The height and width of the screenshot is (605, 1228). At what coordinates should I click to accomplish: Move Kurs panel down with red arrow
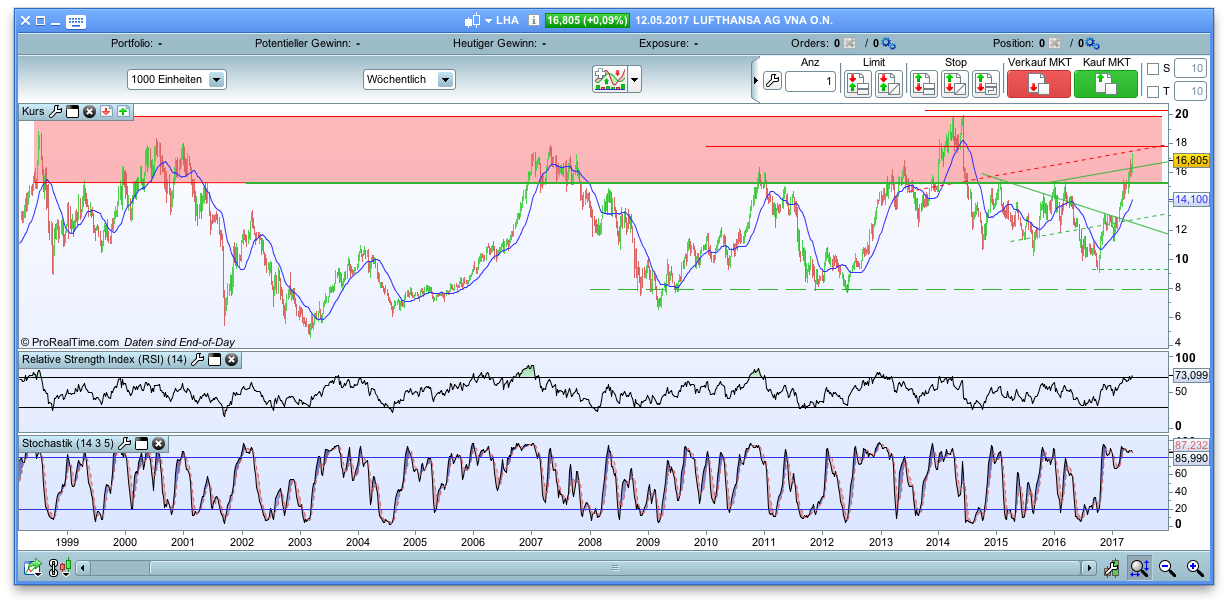[106, 111]
